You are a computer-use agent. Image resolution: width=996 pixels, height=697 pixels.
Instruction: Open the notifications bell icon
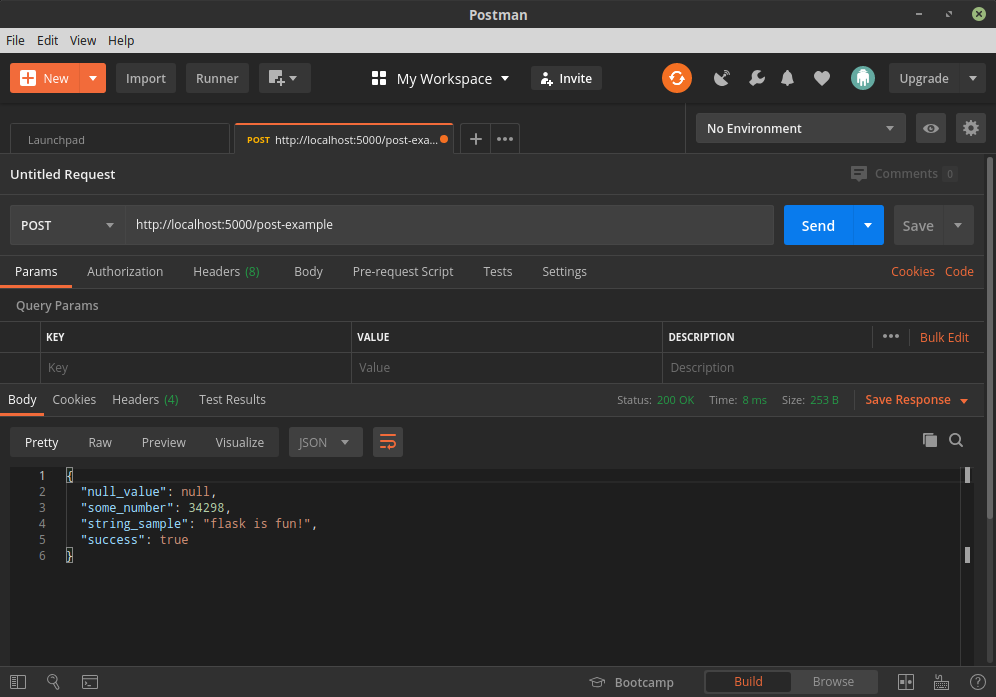point(787,78)
